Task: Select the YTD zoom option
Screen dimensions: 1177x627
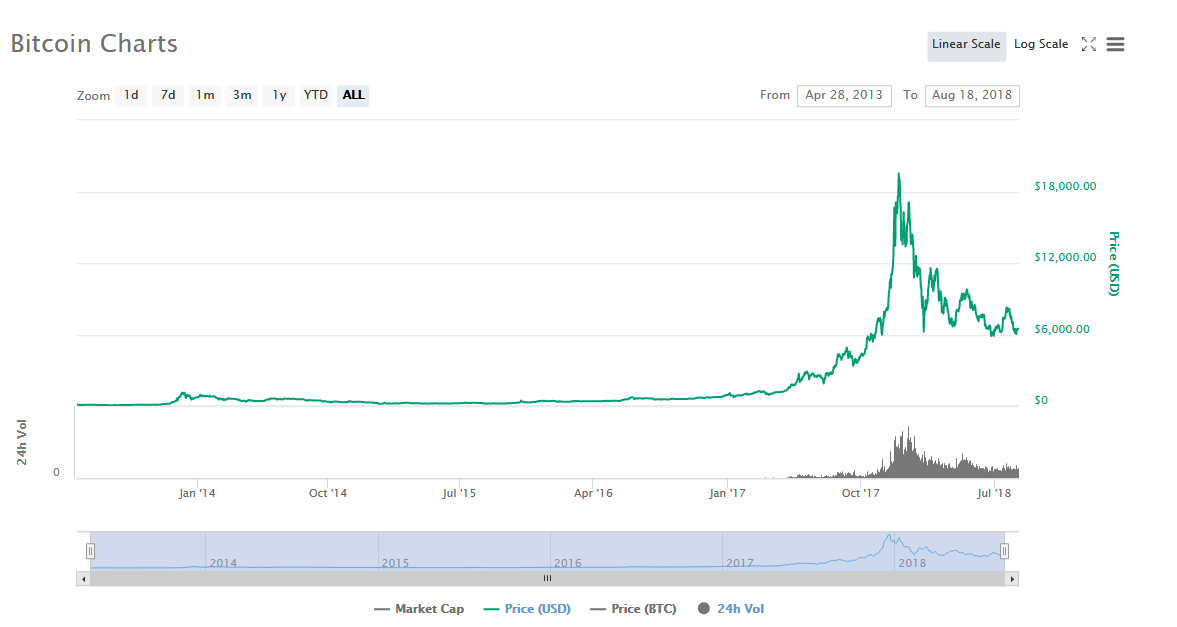Action: (316, 95)
